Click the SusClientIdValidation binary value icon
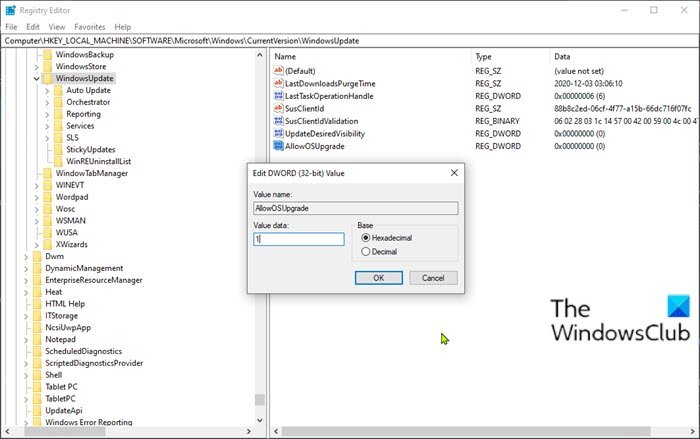Screen dimensions: 700x439 [279, 121]
